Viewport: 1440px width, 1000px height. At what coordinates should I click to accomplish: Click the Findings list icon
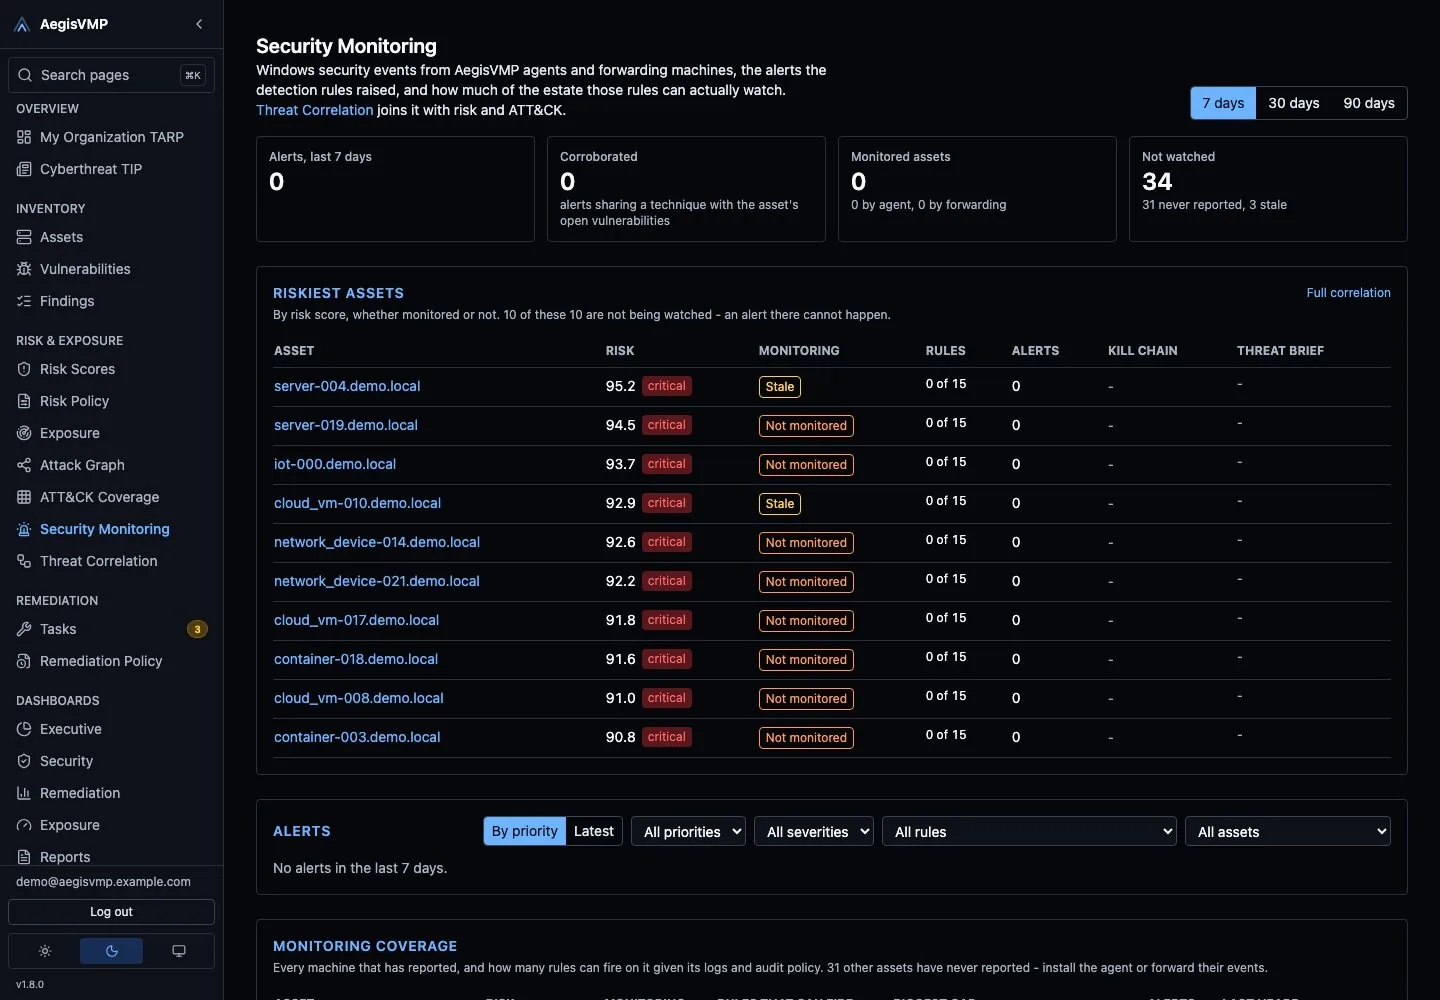tap(24, 301)
